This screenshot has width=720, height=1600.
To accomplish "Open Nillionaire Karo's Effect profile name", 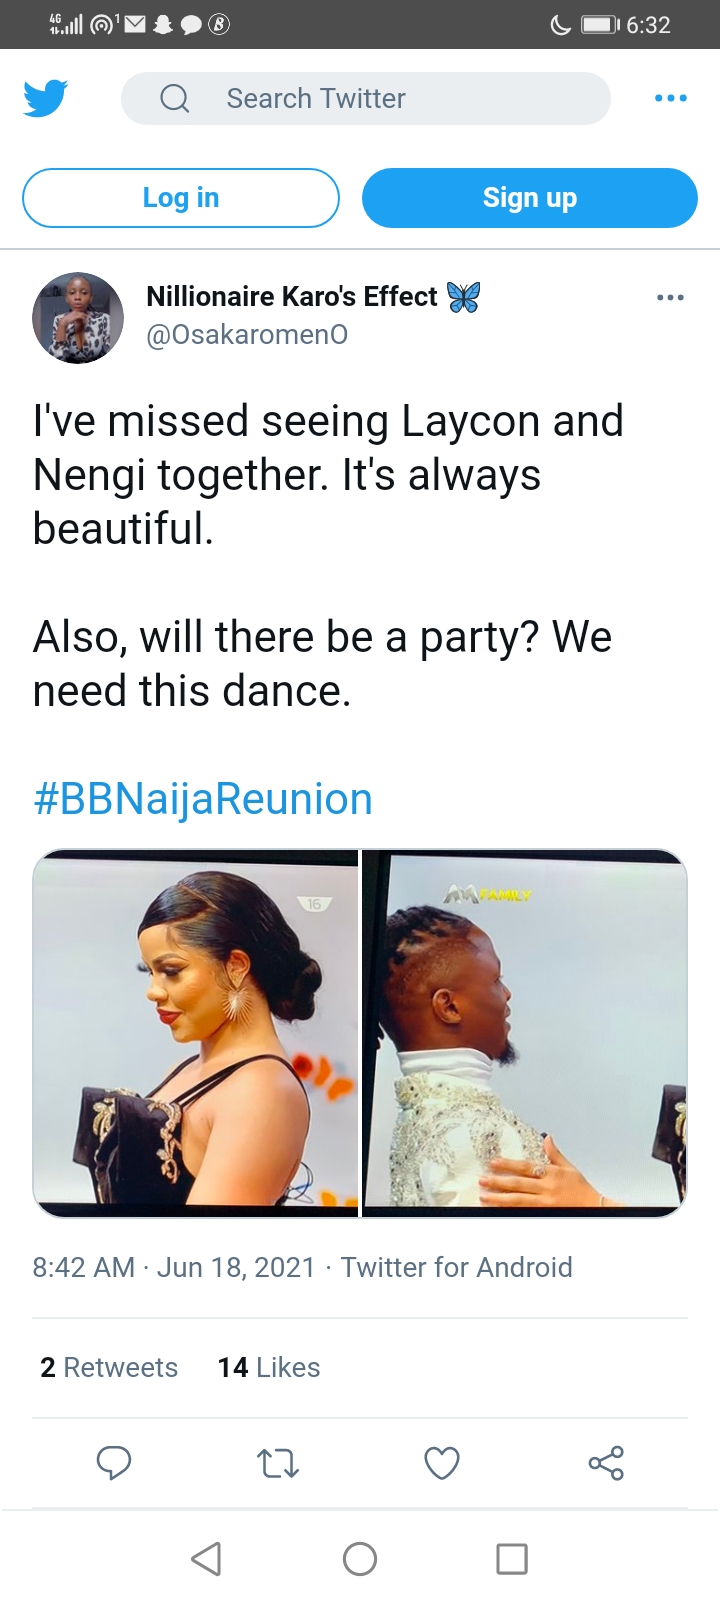I will click(292, 297).
